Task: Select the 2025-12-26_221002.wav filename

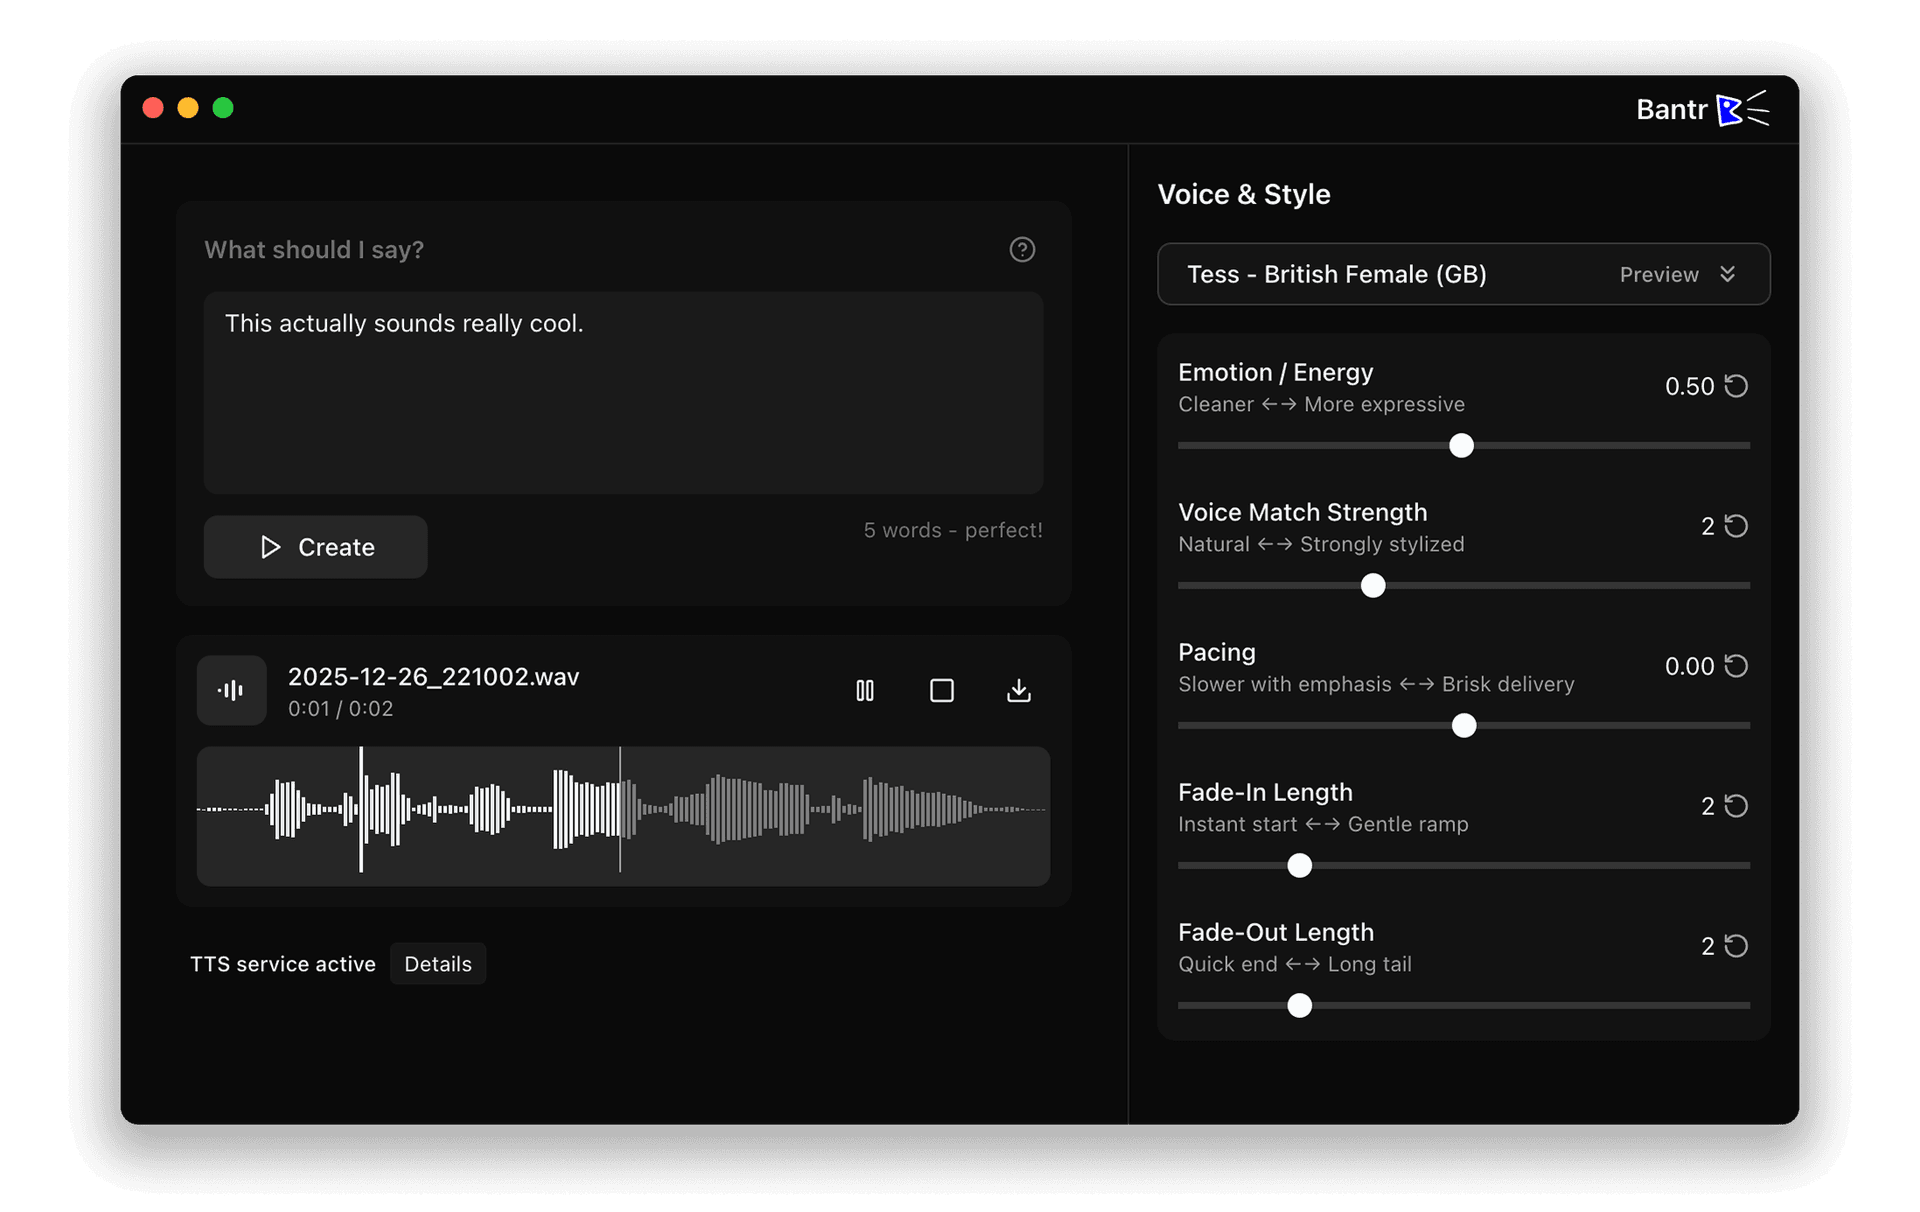Action: click(433, 676)
